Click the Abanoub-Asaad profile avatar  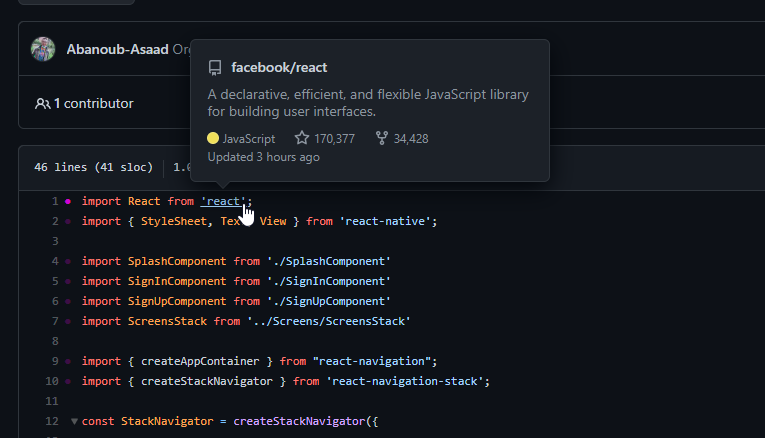coord(43,49)
